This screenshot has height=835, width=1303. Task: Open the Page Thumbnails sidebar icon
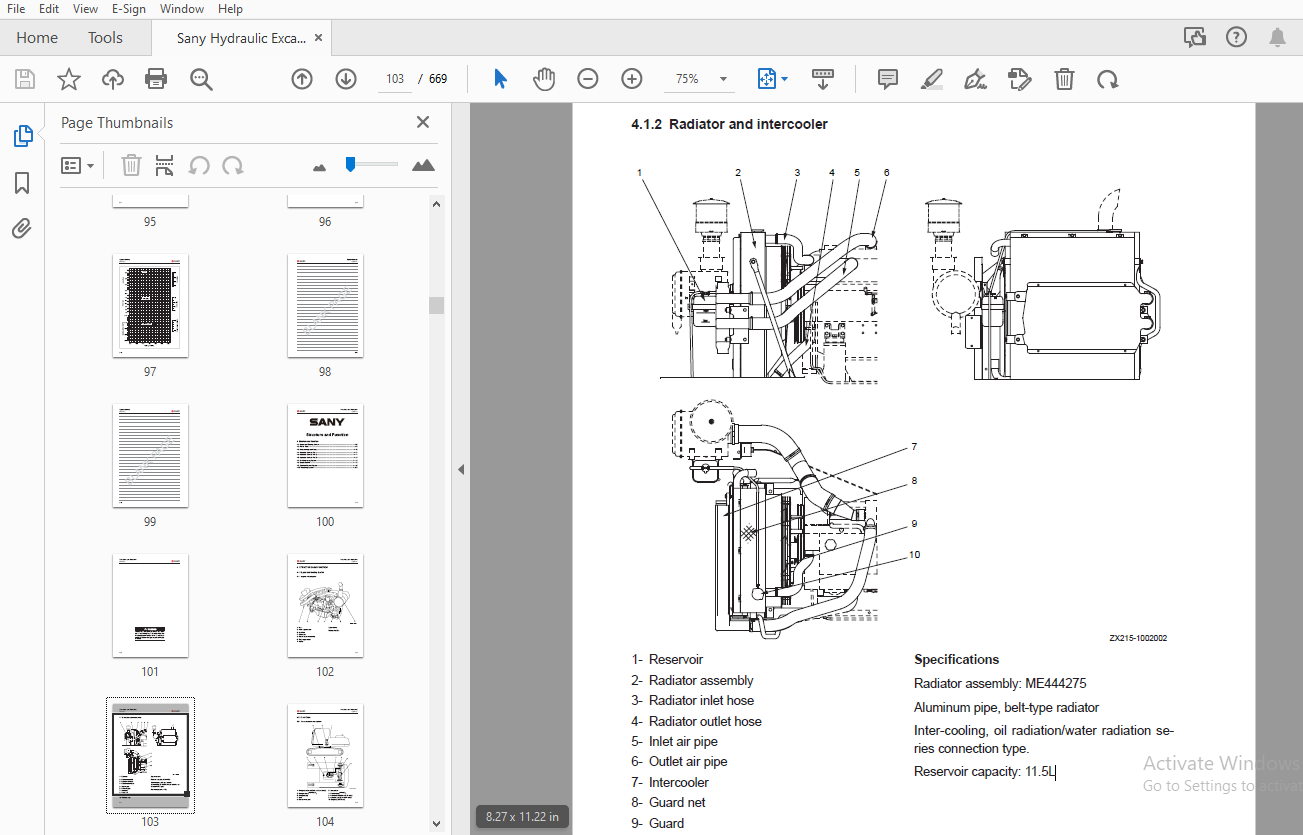[22, 137]
